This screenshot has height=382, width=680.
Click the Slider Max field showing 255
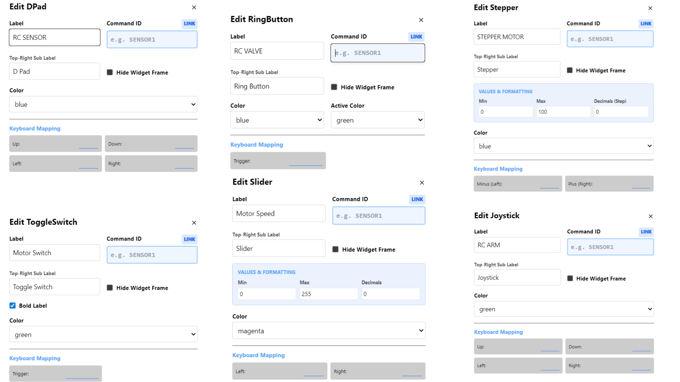(x=328, y=294)
